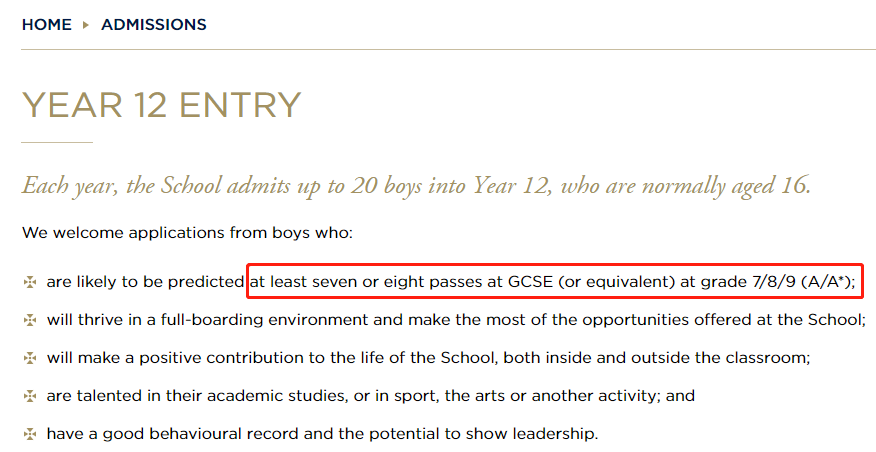Click cross bullet icon beside positive contribution item
The image size is (876, 452).
coord(30,358)
